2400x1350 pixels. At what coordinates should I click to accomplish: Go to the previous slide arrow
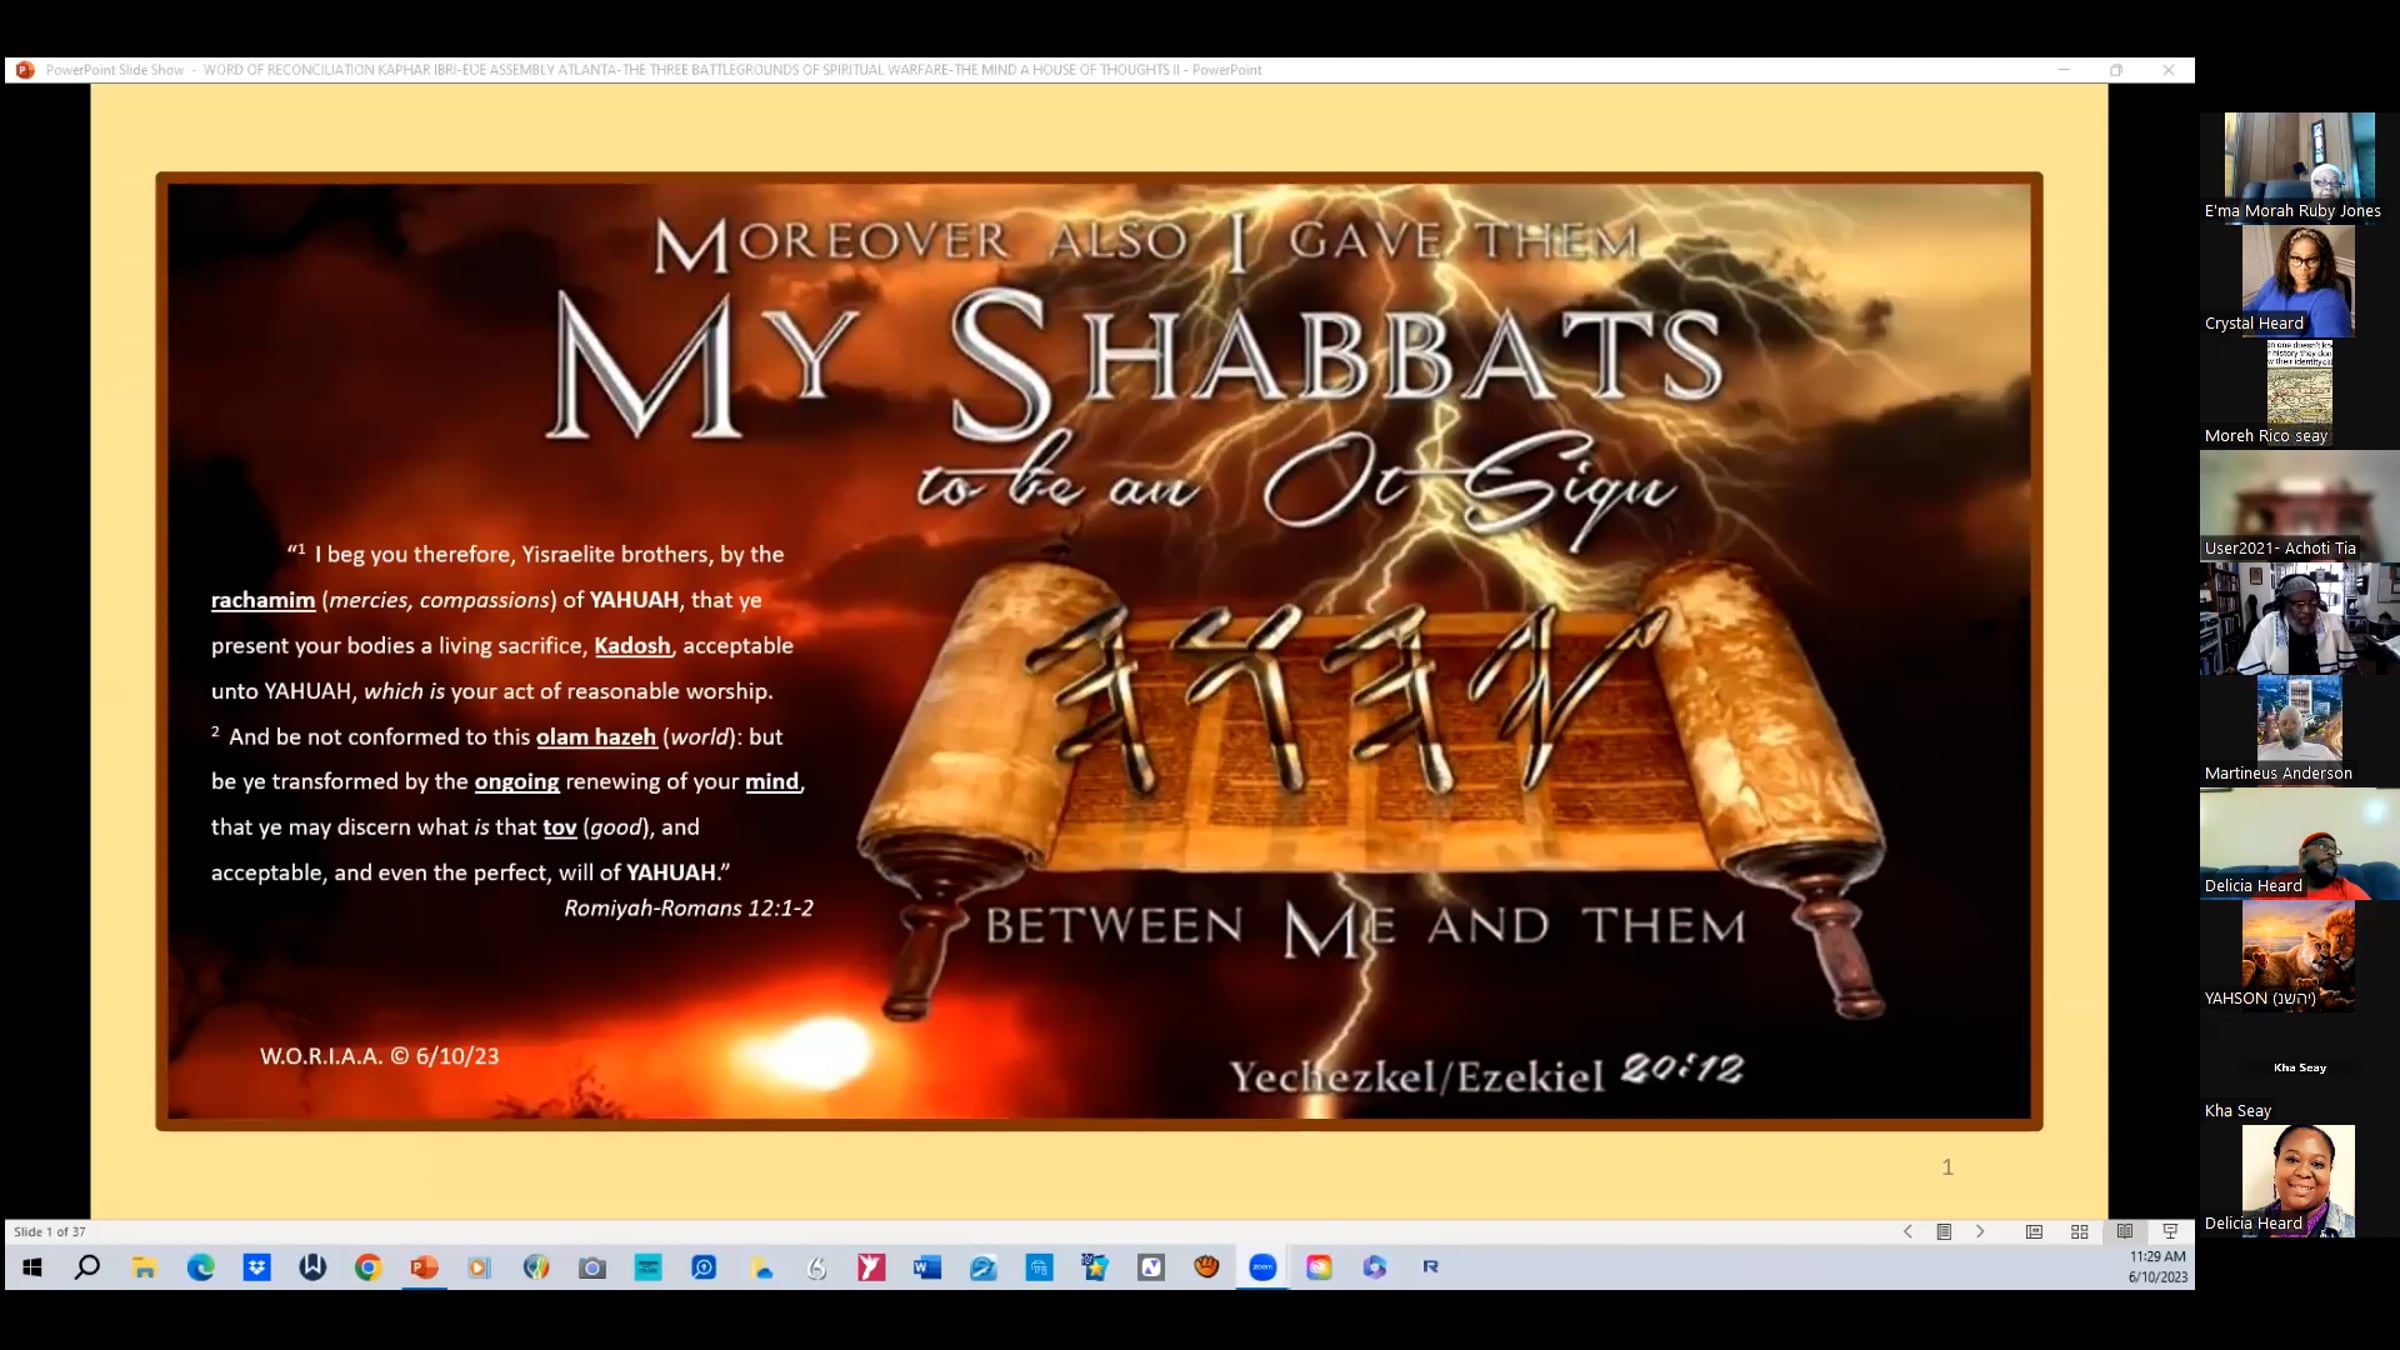1907,1232
